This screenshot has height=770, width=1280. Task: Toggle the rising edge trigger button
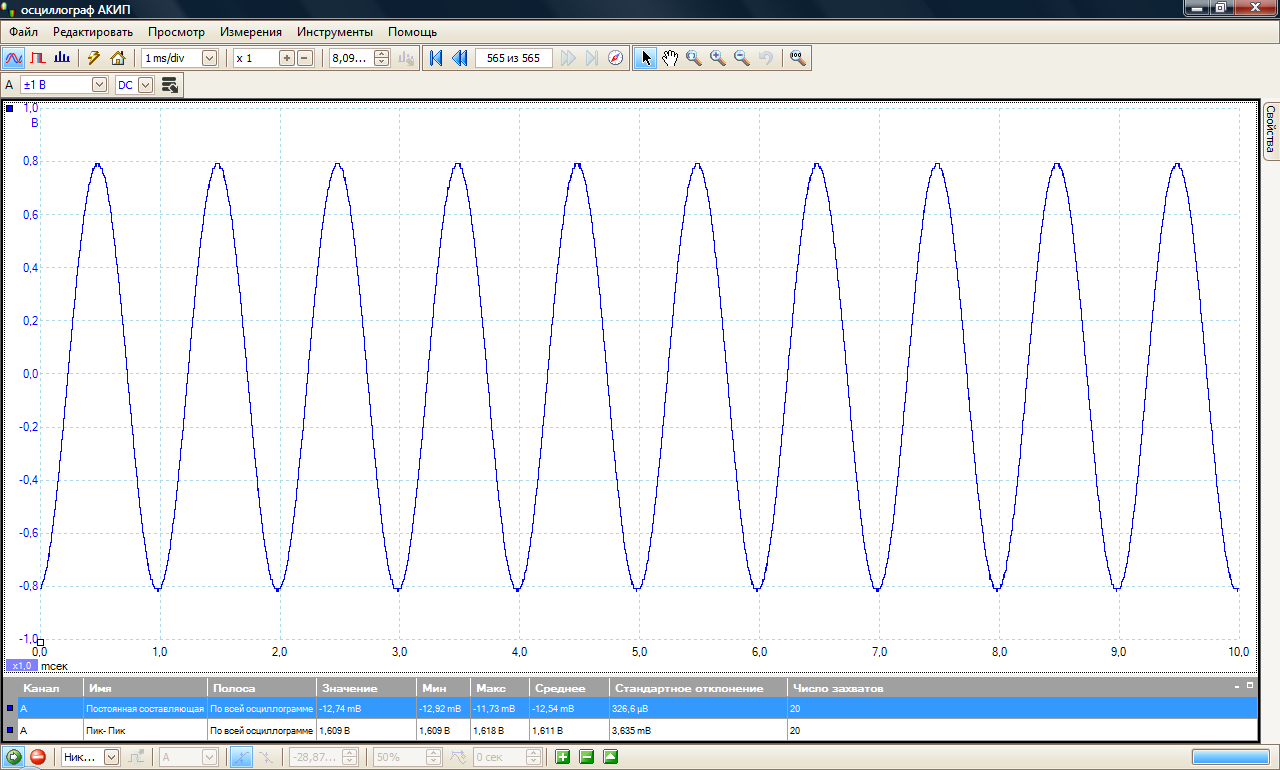(x=241, y=757)
